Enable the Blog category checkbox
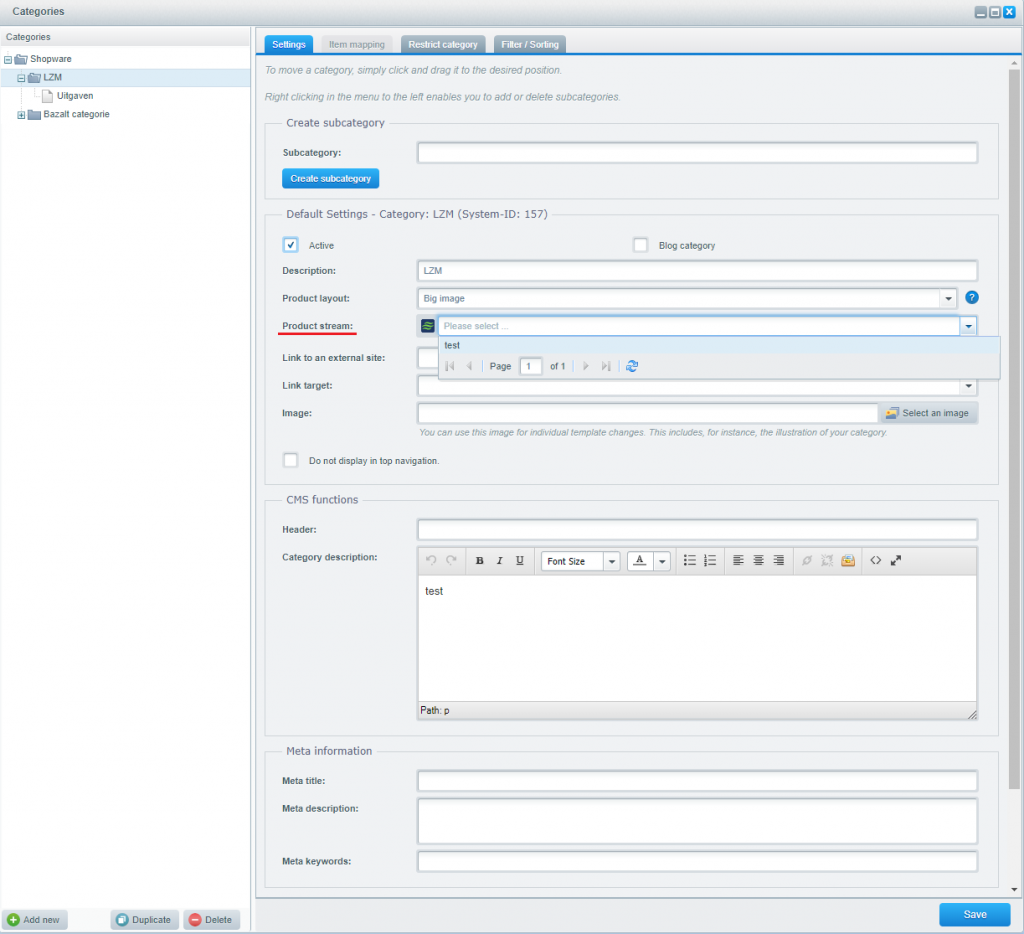Viewport: 1024px width, 934px height. [x=640, y=244]
